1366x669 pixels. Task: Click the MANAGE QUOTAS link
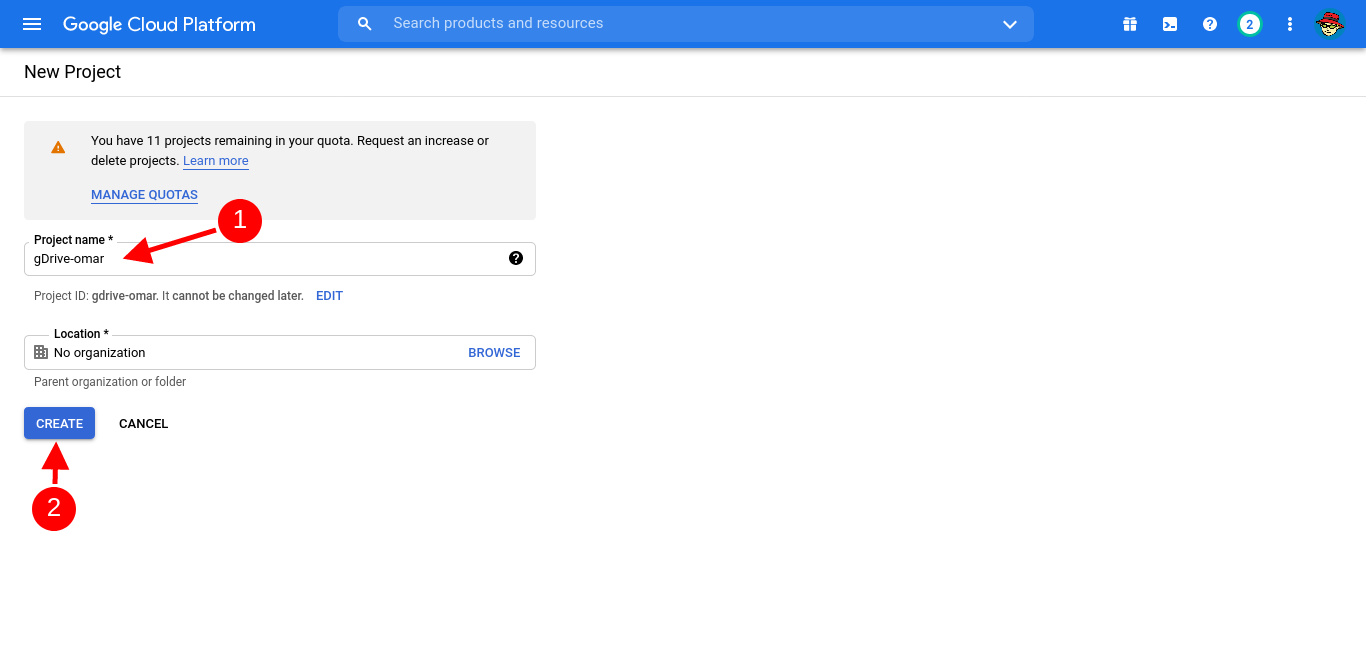coord(144,195)
